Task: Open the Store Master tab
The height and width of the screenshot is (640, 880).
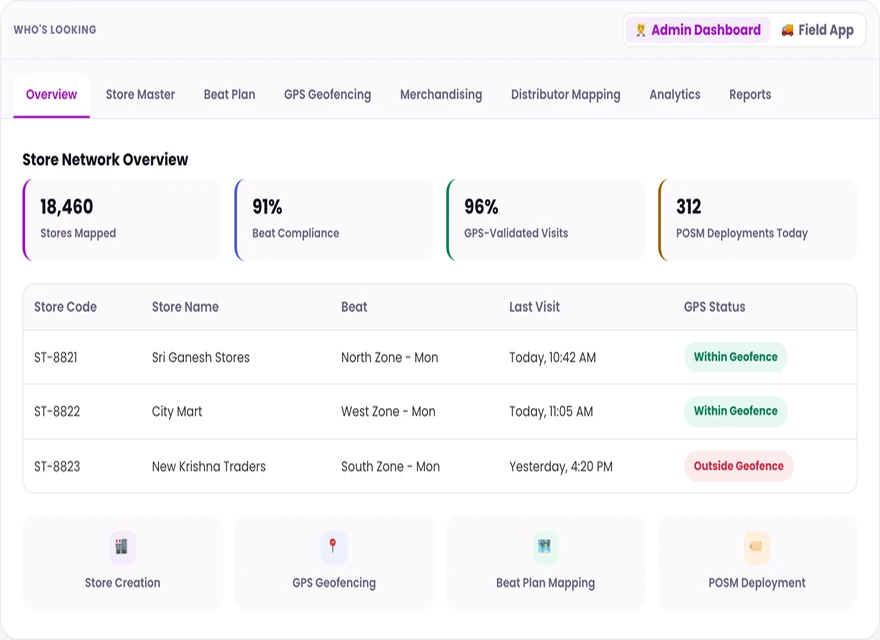Action: pos(140,95)
